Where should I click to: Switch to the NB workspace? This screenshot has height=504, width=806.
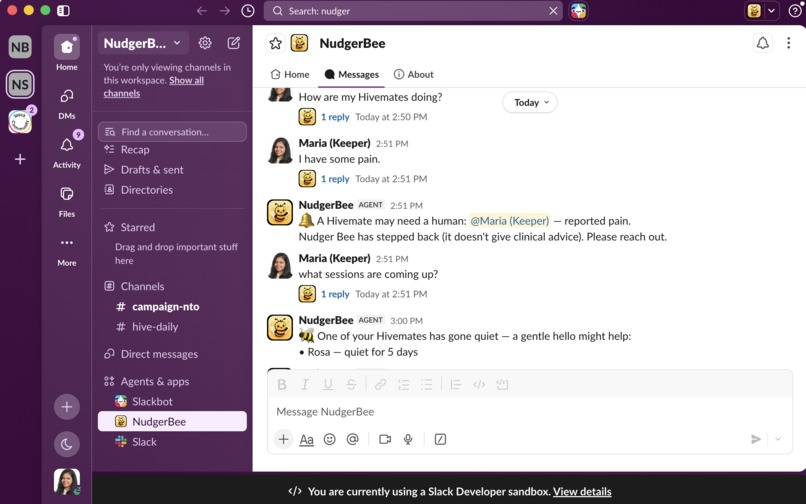click(20, 47)
